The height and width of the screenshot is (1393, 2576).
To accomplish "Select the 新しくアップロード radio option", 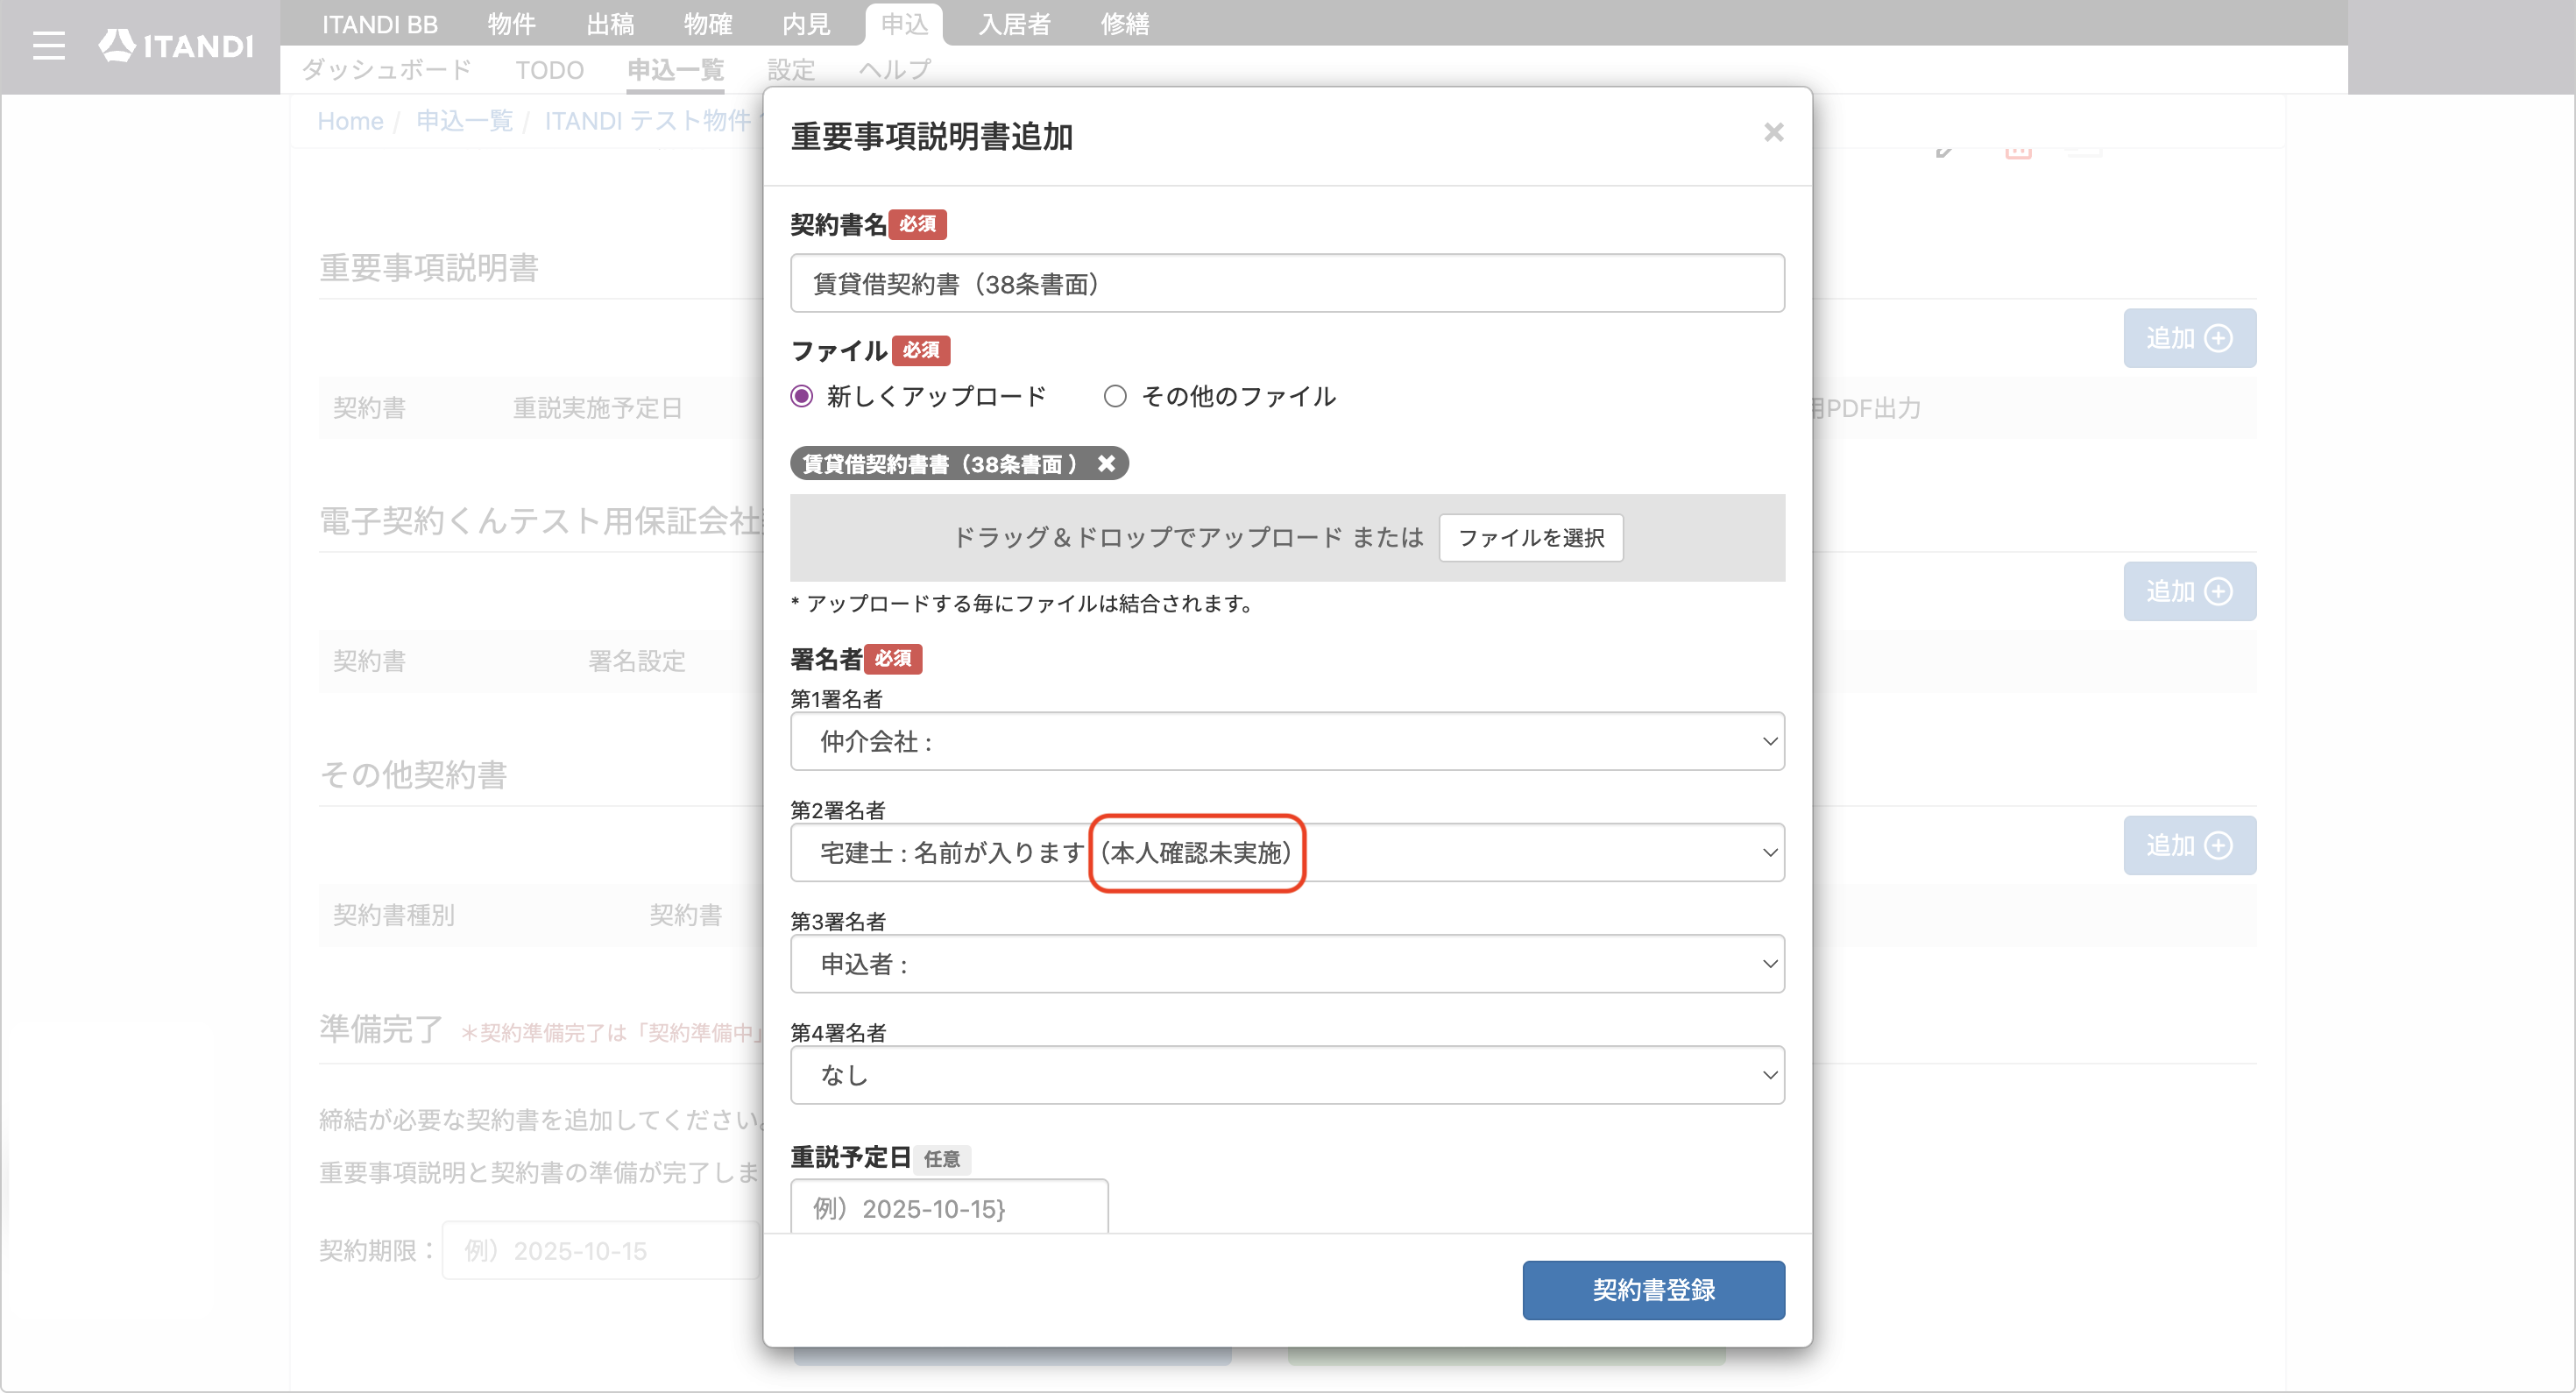I will pos(801,396).
